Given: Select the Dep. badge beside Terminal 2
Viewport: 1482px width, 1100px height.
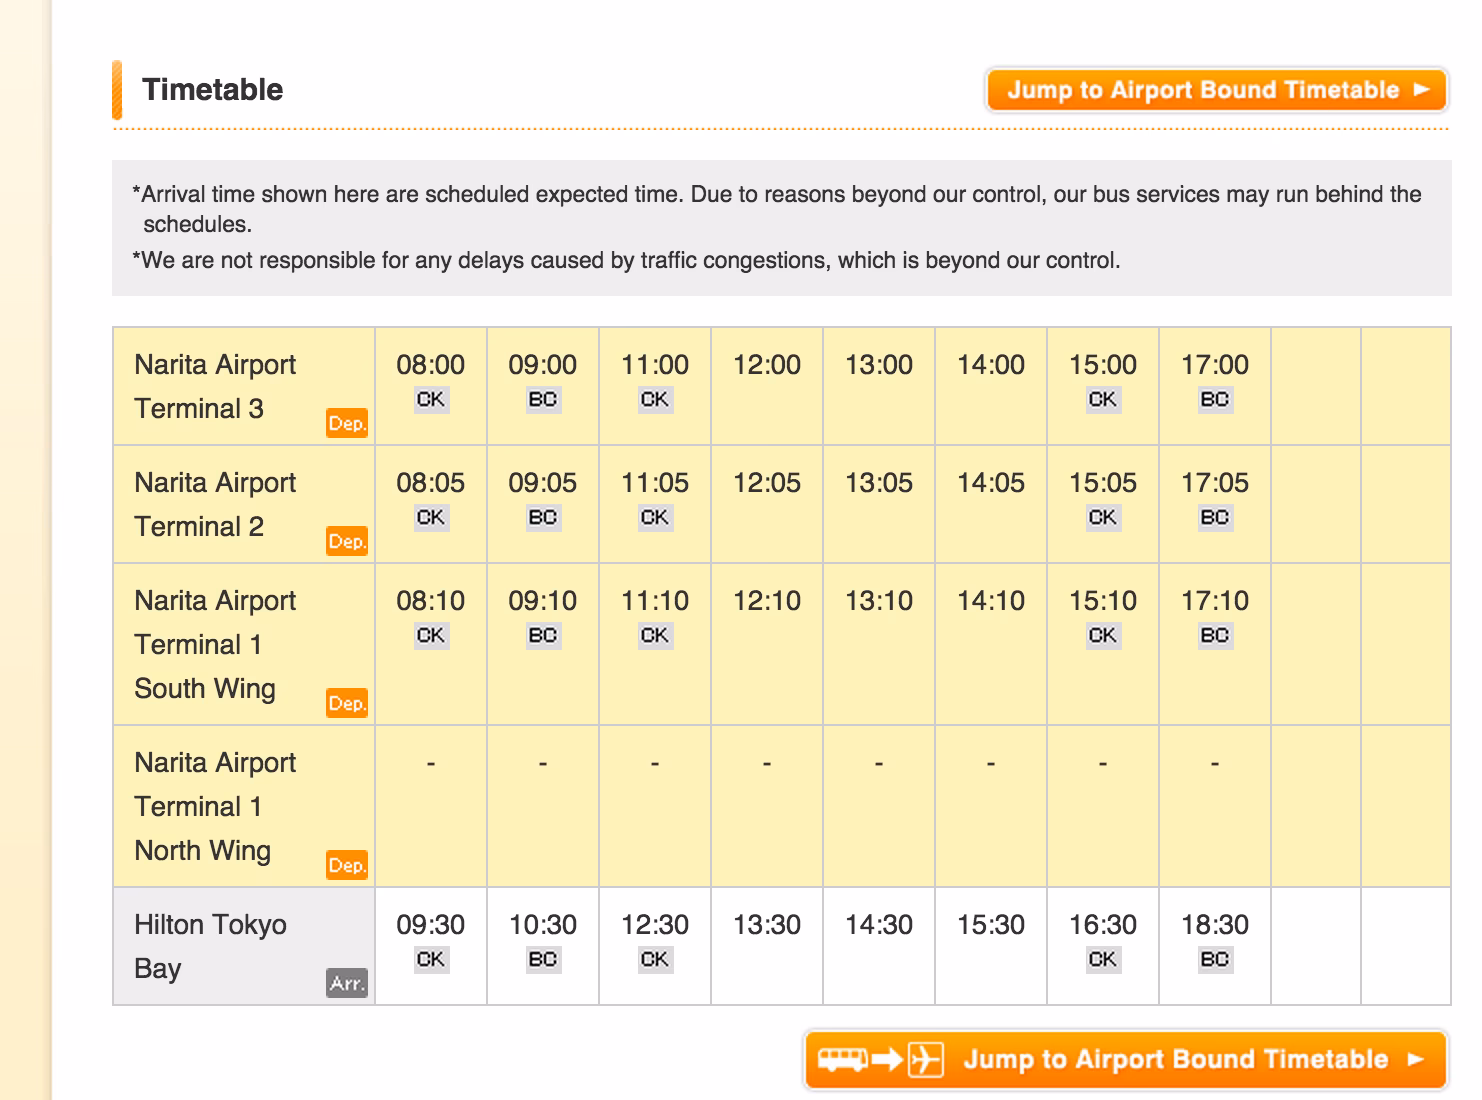Looking at the screenshot, I should [347, 541].
